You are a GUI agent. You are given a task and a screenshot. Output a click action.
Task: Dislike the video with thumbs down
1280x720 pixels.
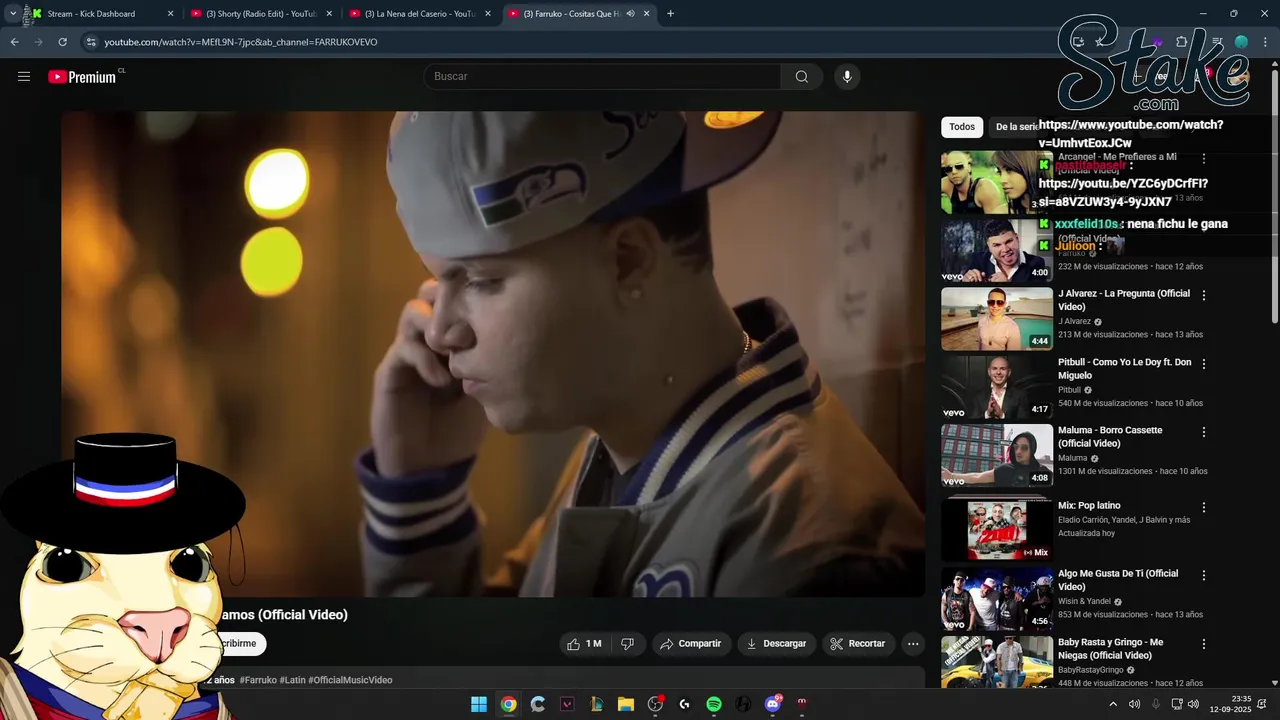[x=628, y=644]
